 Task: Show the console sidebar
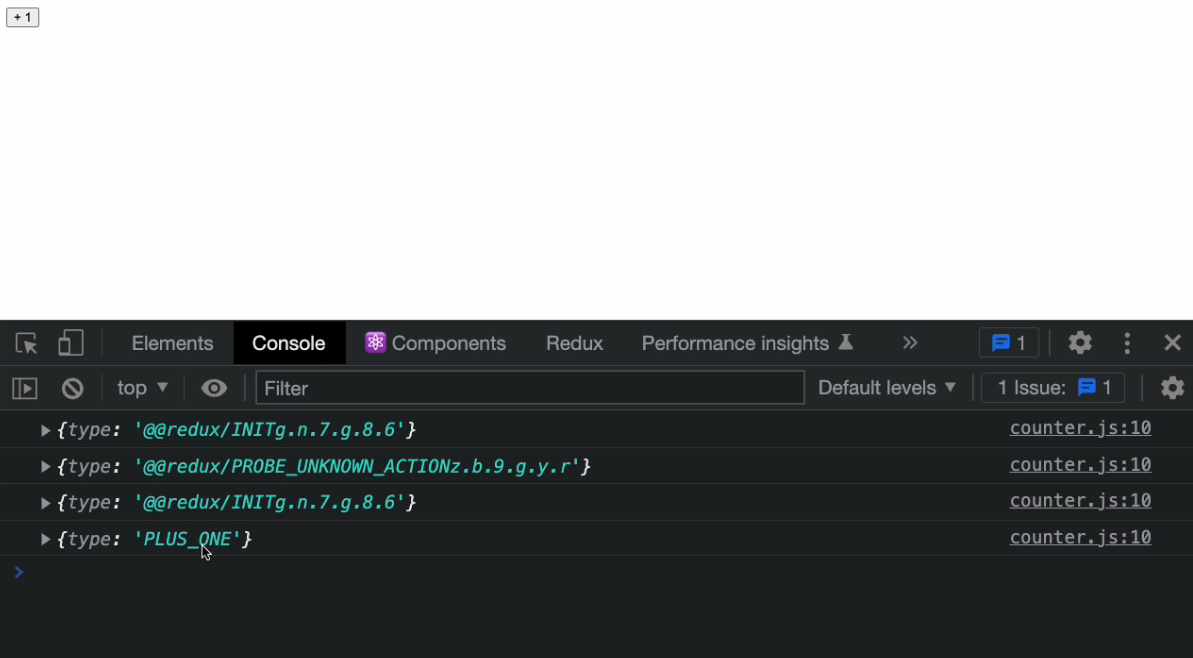point(25,388)
